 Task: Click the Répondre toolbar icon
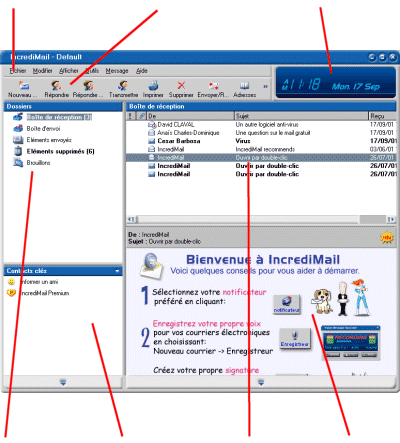pos(56,86)
